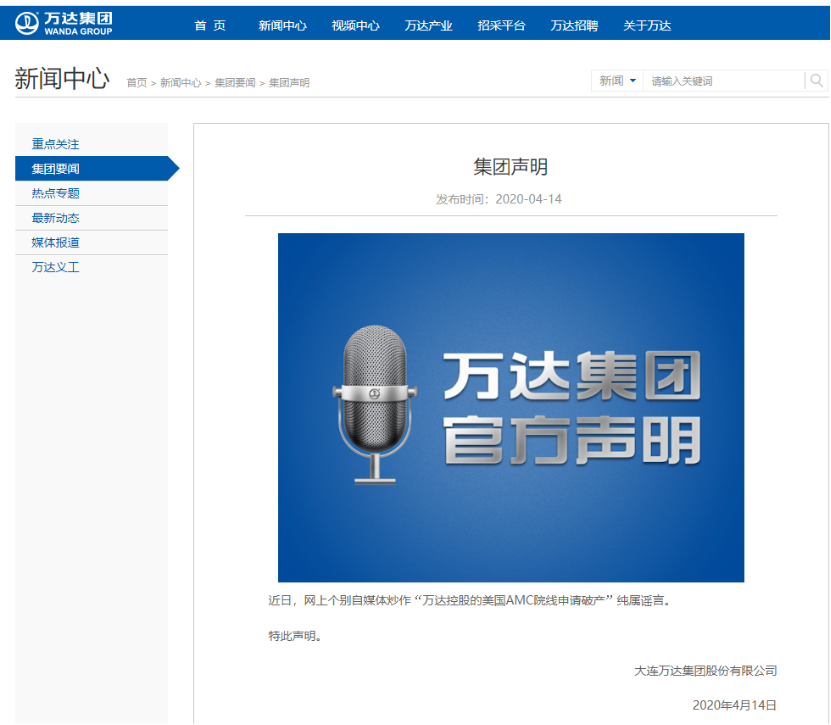
Task: Visit 万达招聘 from top navigation
Action: point(574,25)
